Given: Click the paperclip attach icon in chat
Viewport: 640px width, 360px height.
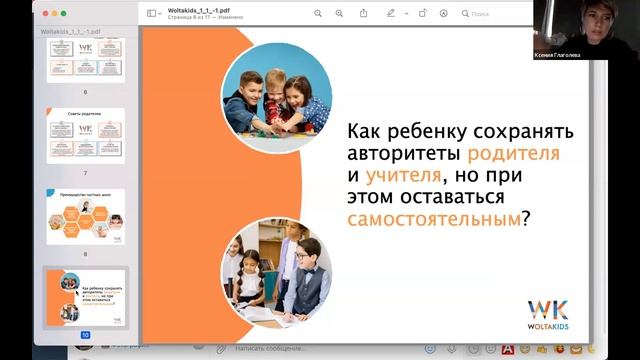Looking at the screenshot, I should pos(220,349).
